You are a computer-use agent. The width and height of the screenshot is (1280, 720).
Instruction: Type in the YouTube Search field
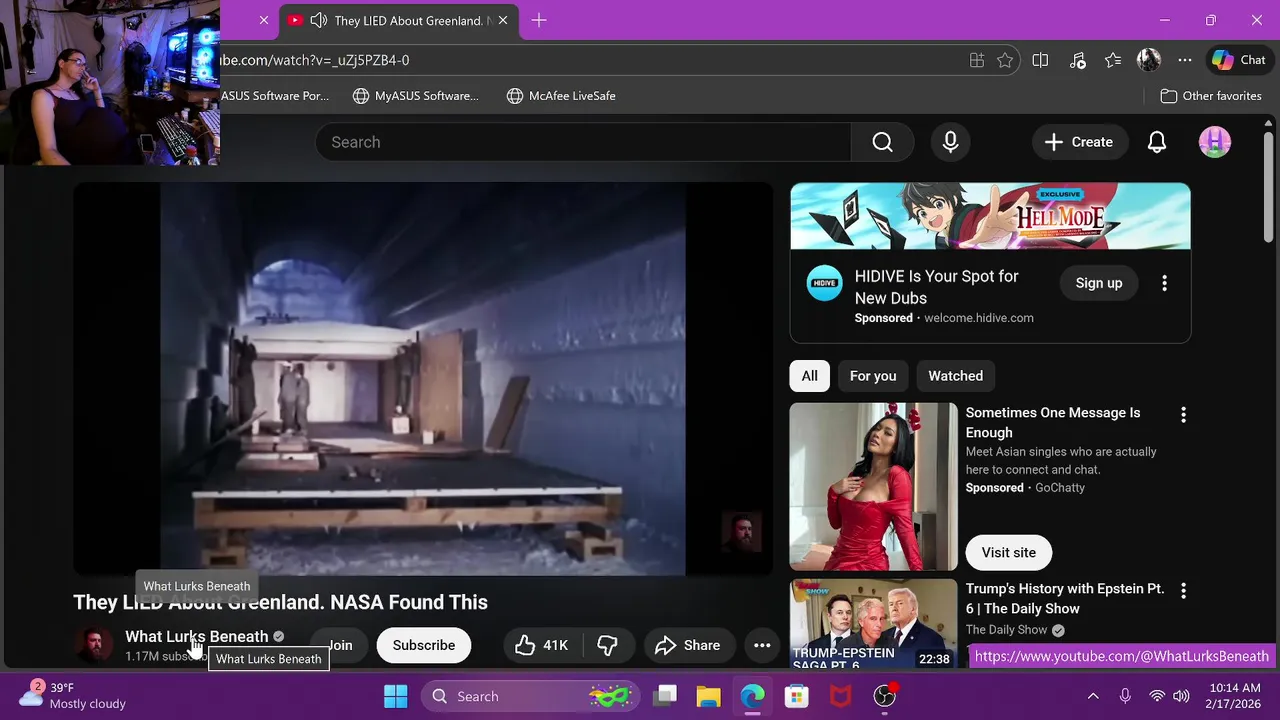[583, 142]
